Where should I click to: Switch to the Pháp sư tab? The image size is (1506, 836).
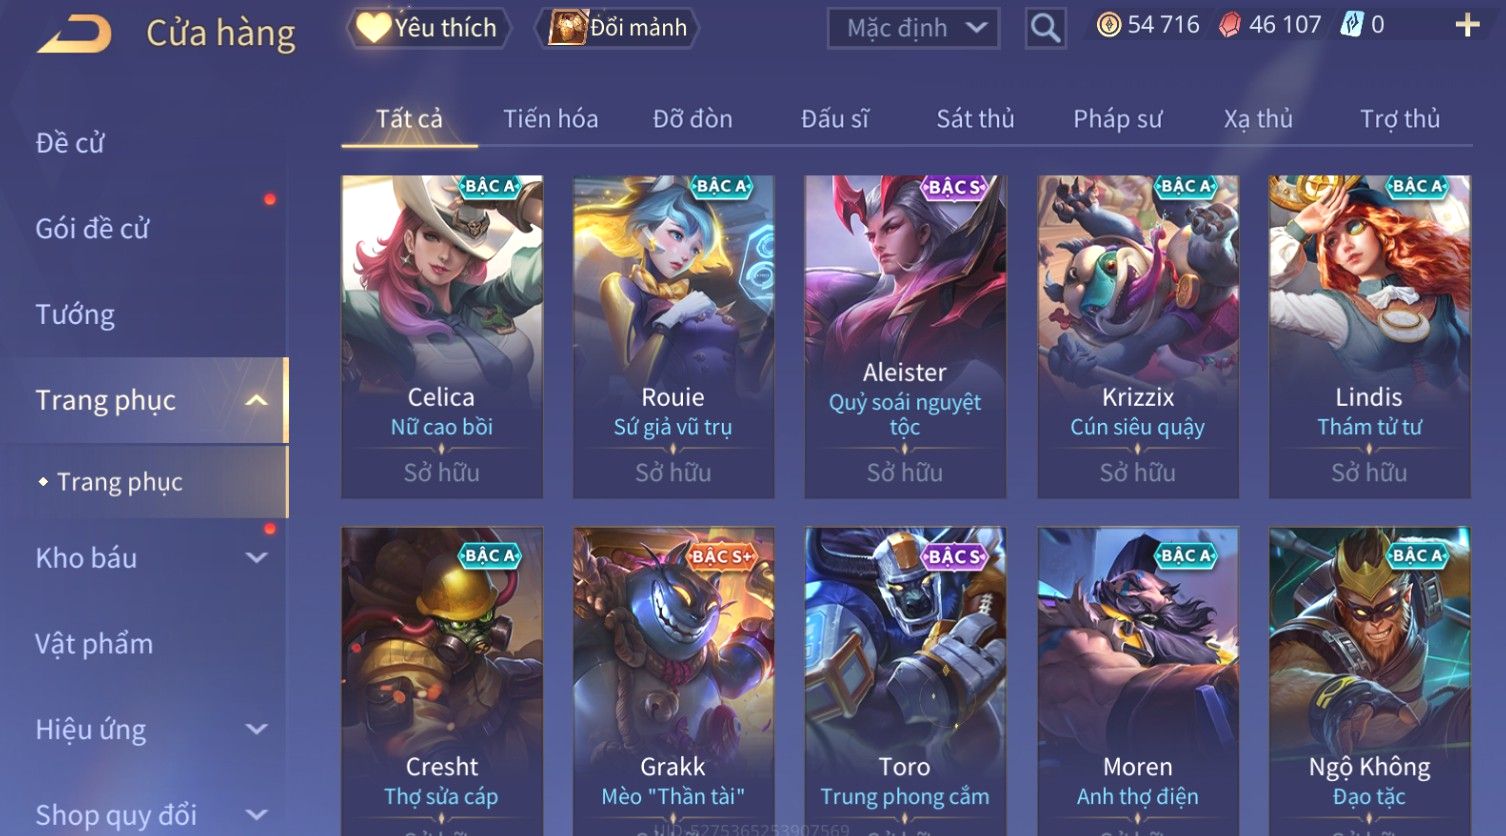coord(1117,119)
